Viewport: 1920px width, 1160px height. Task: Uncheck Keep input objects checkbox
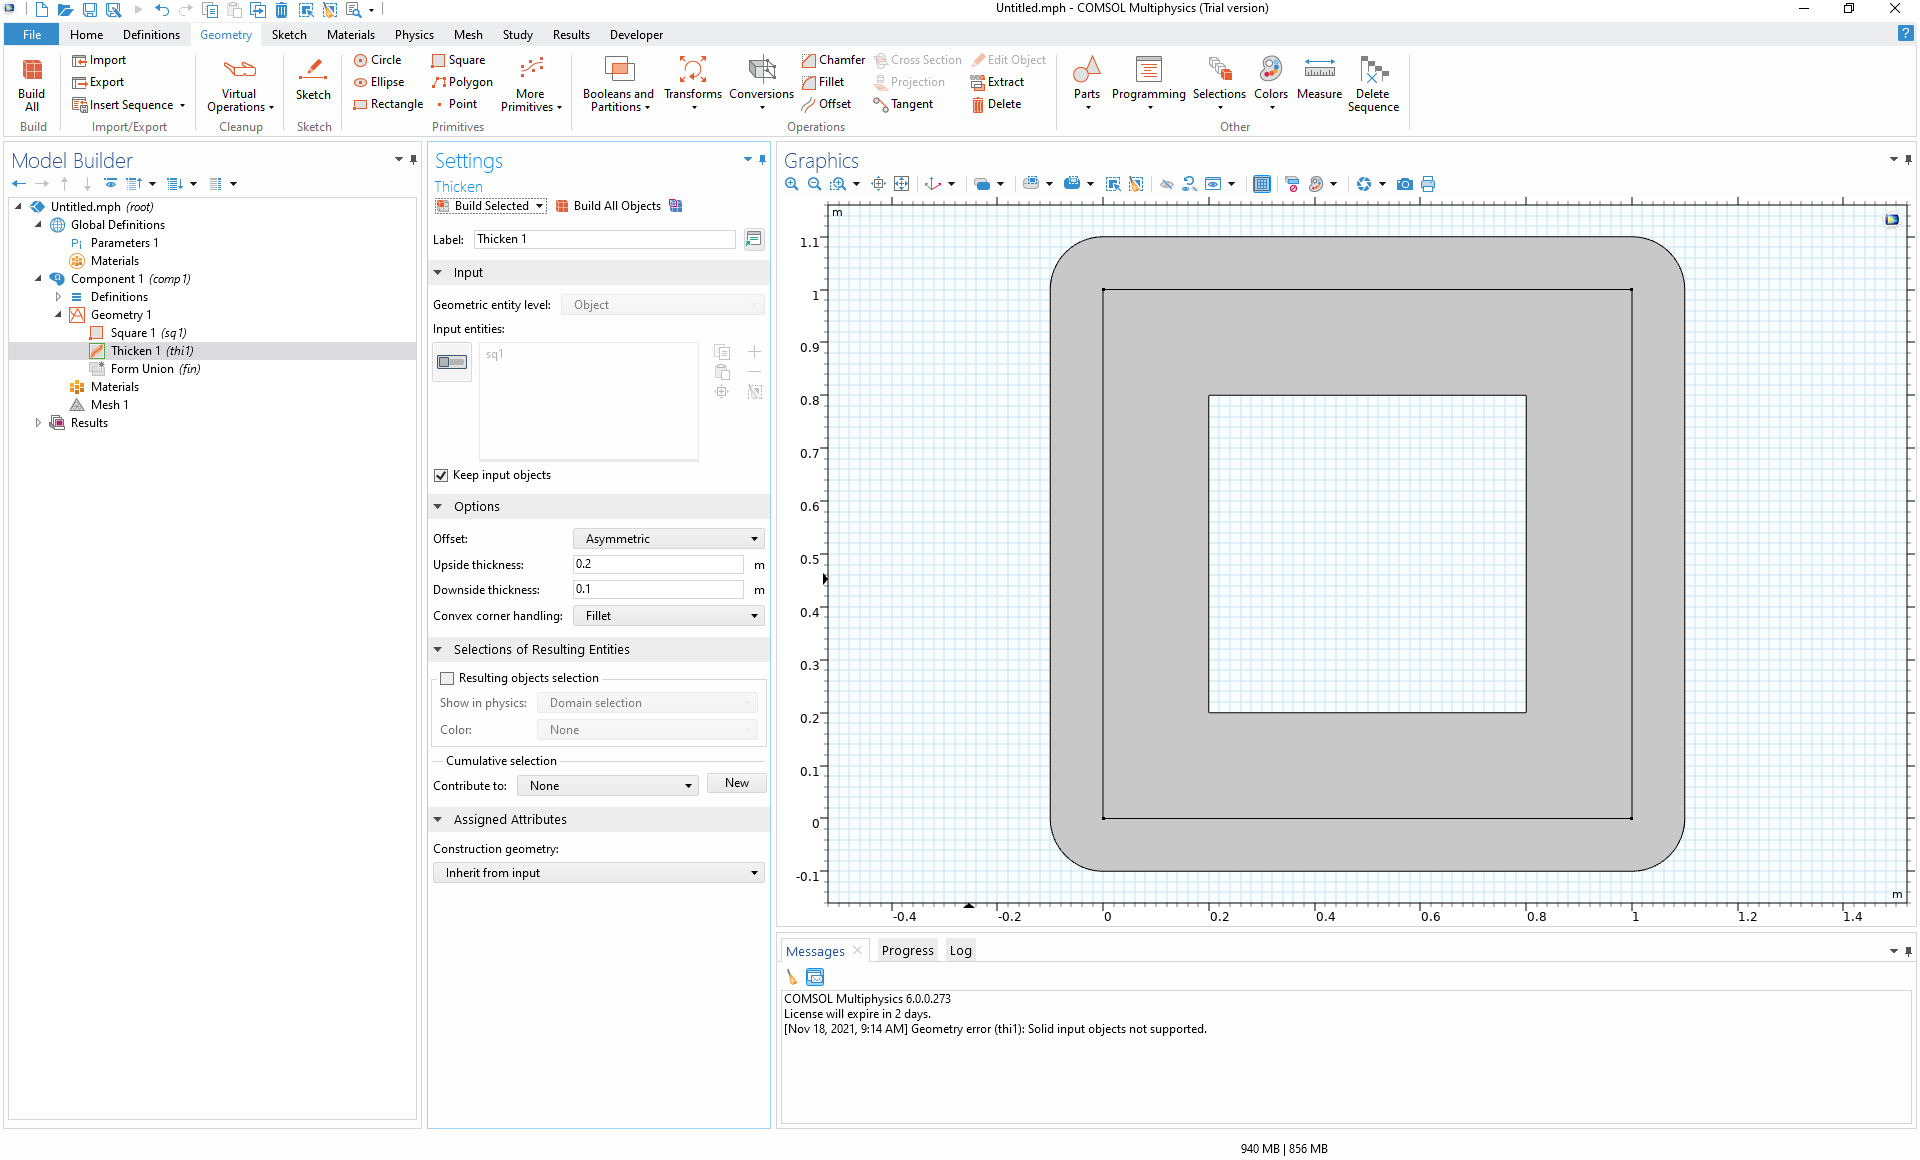pyautogui.click(x=441, y=475)
